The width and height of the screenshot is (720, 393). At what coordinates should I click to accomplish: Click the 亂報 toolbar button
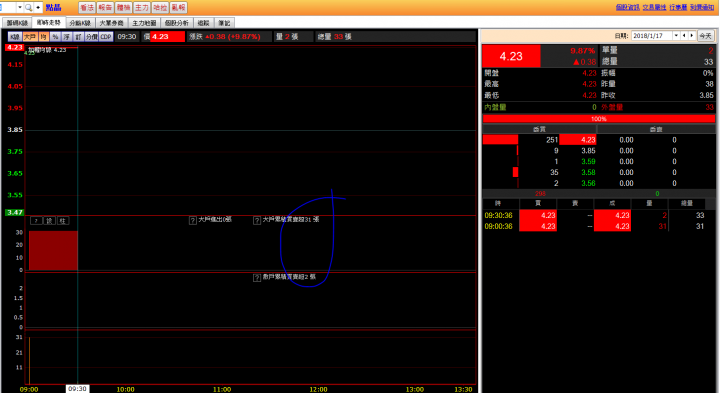178,7
